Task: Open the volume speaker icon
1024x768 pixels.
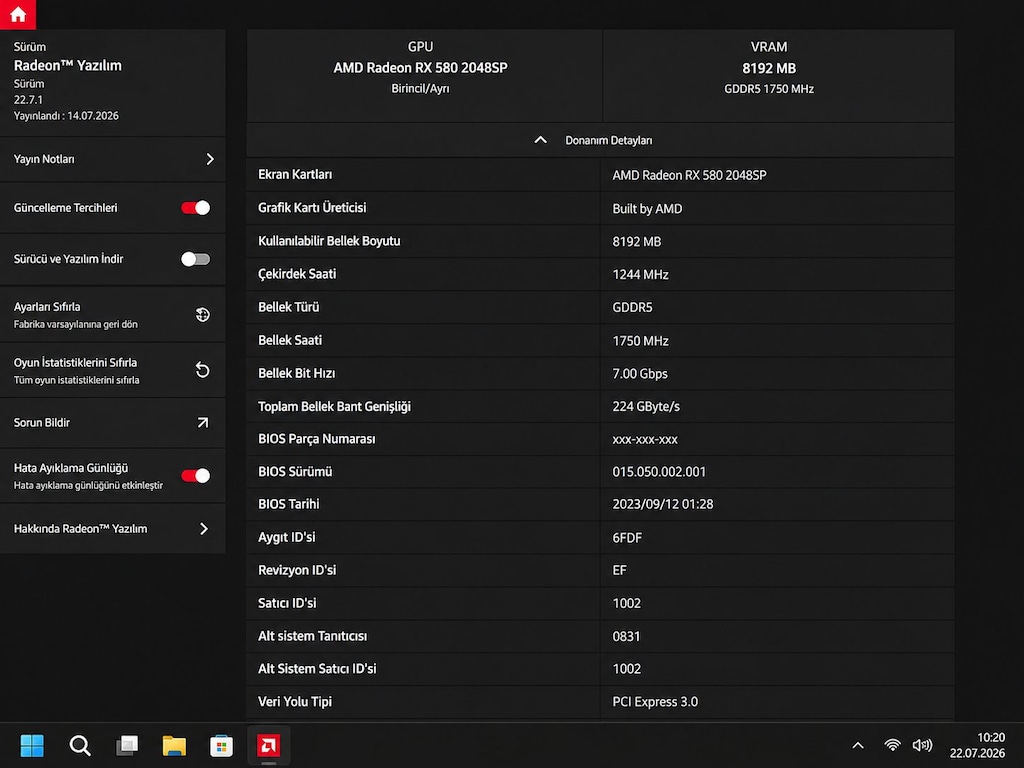Action: (x=922, y=745)
